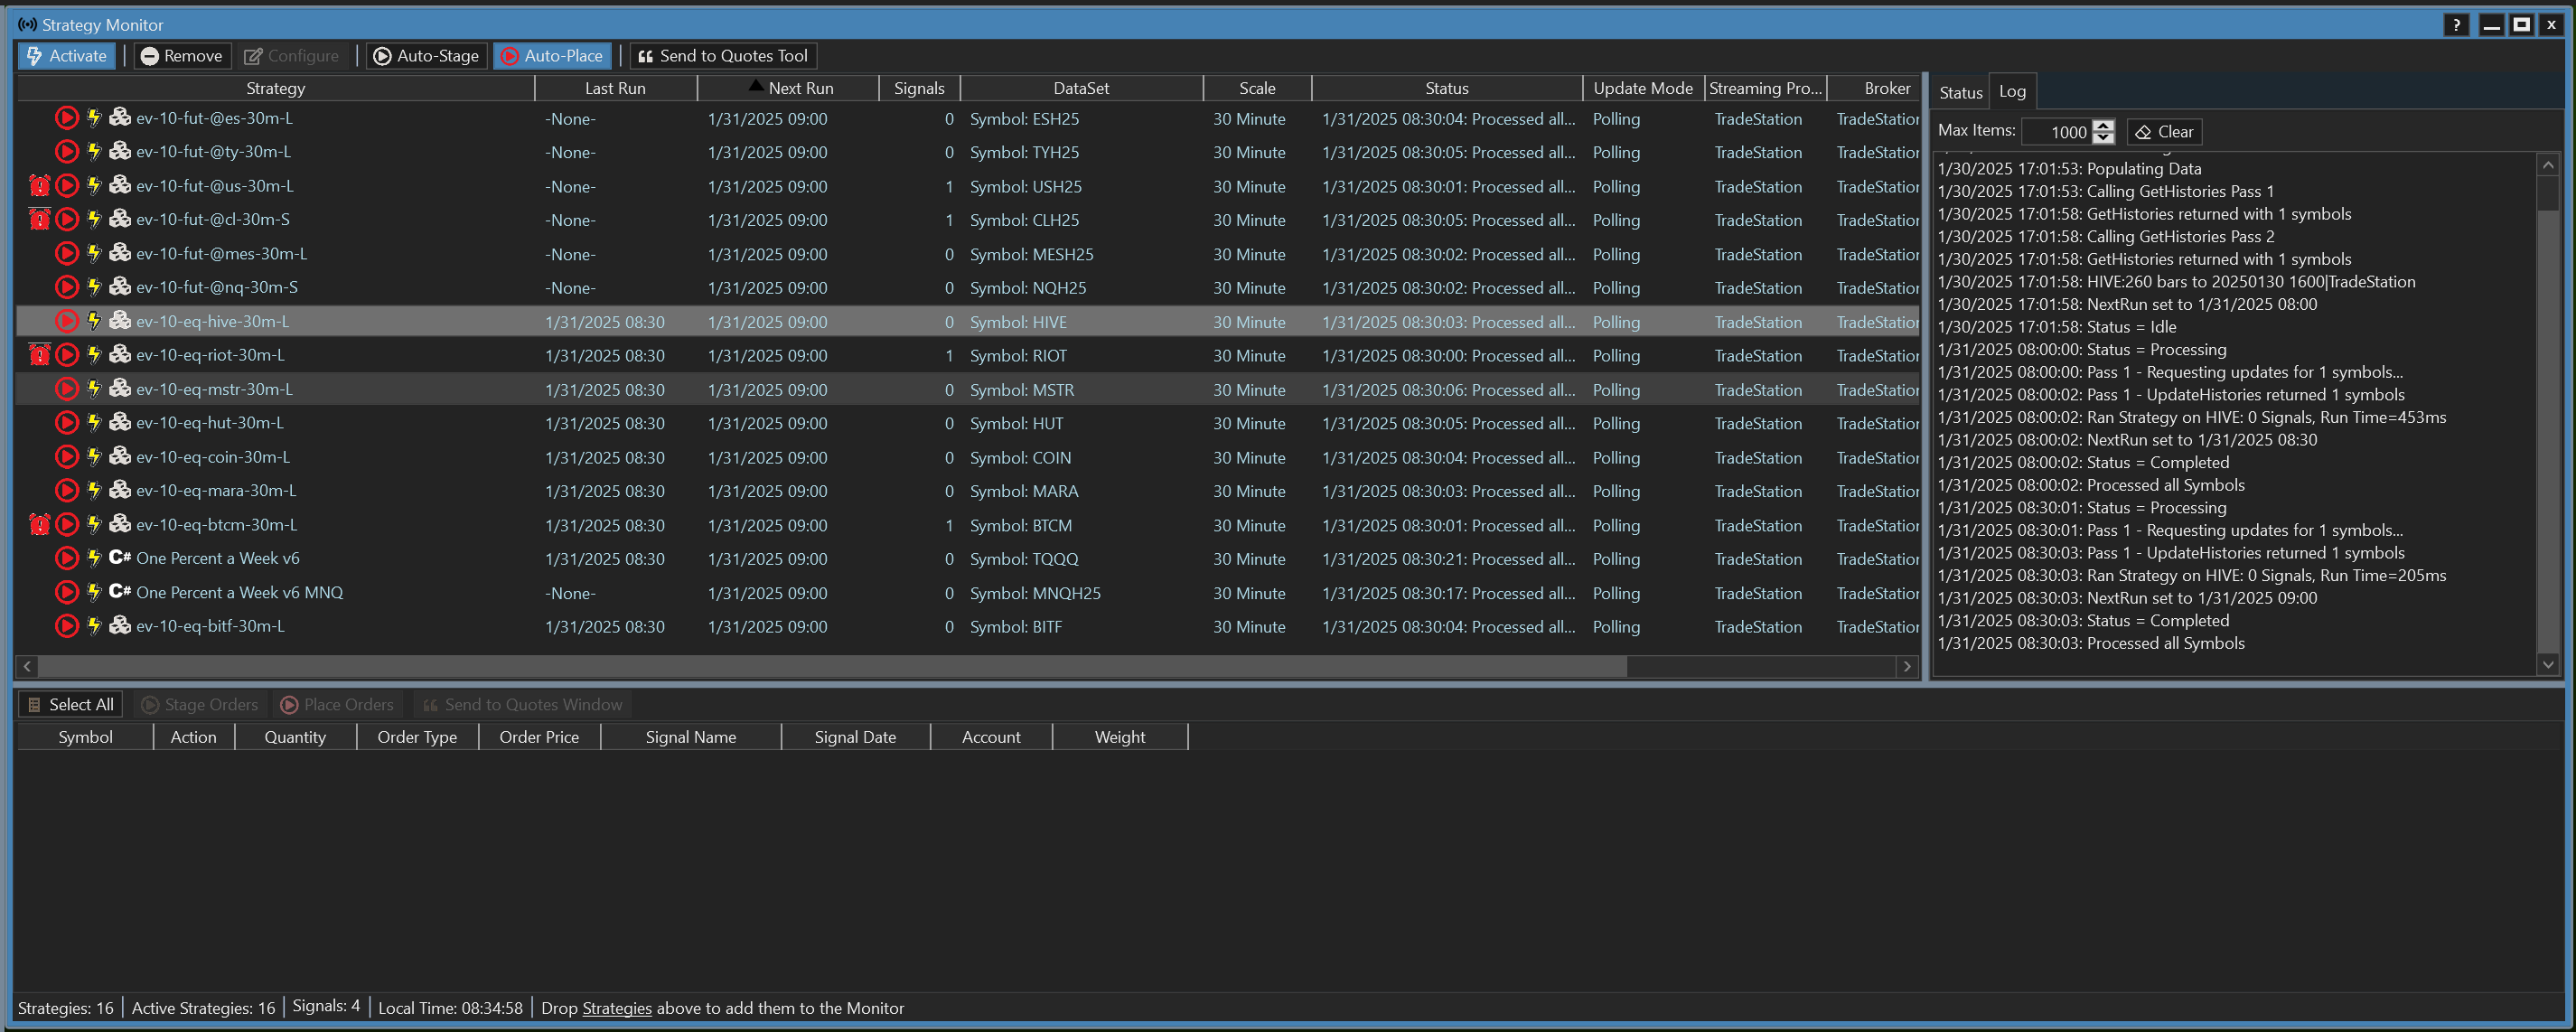Image resolution: width=2576 pixels, height=1032 pixels.
Task: Clear the log entries
Action: (x=2164, y=132)
